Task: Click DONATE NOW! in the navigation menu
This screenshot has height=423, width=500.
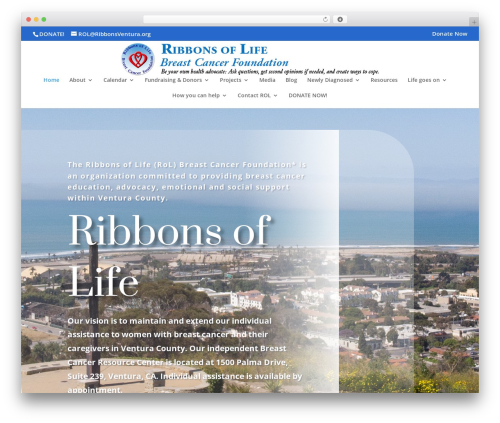Action: pyautogui.click(x=308, y=95)
